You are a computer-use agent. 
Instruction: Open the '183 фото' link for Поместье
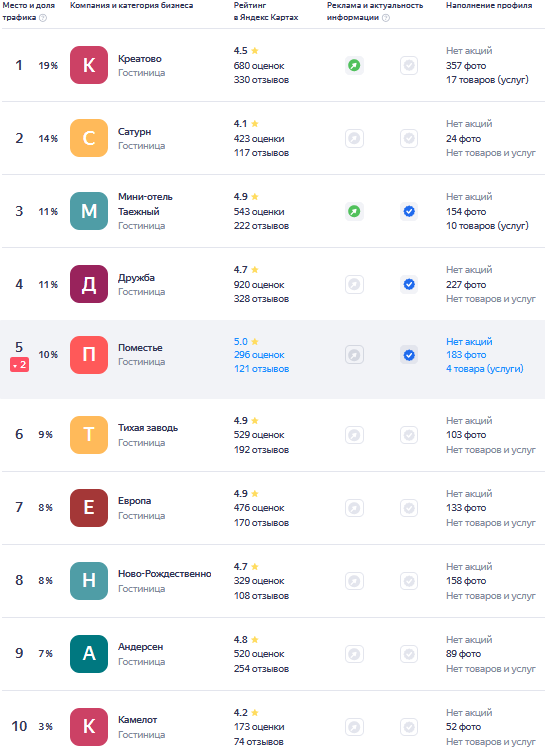pos(466,355)
